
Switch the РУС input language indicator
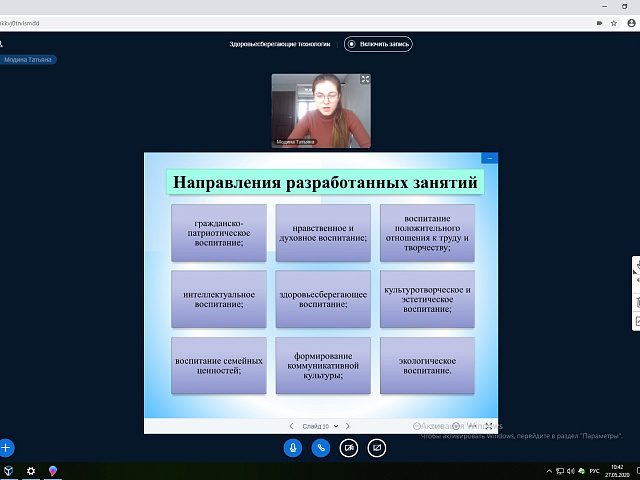click(597, 471)
